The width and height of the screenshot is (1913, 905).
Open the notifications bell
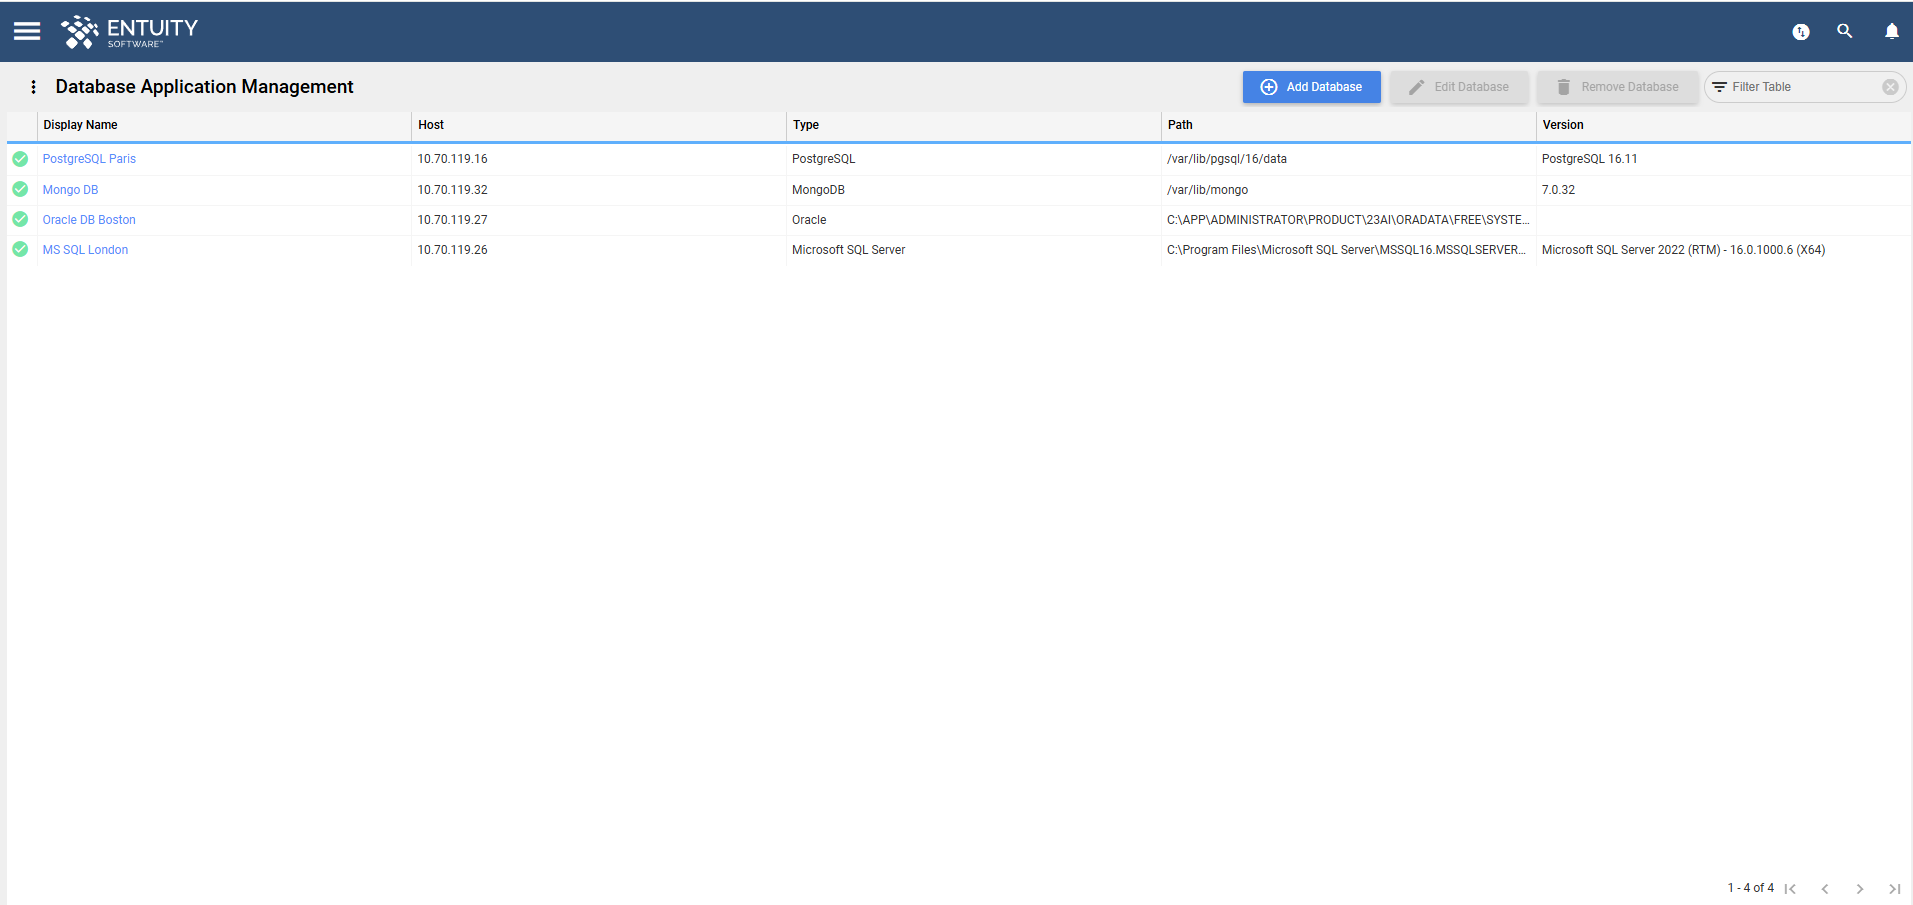[1892, 31]
